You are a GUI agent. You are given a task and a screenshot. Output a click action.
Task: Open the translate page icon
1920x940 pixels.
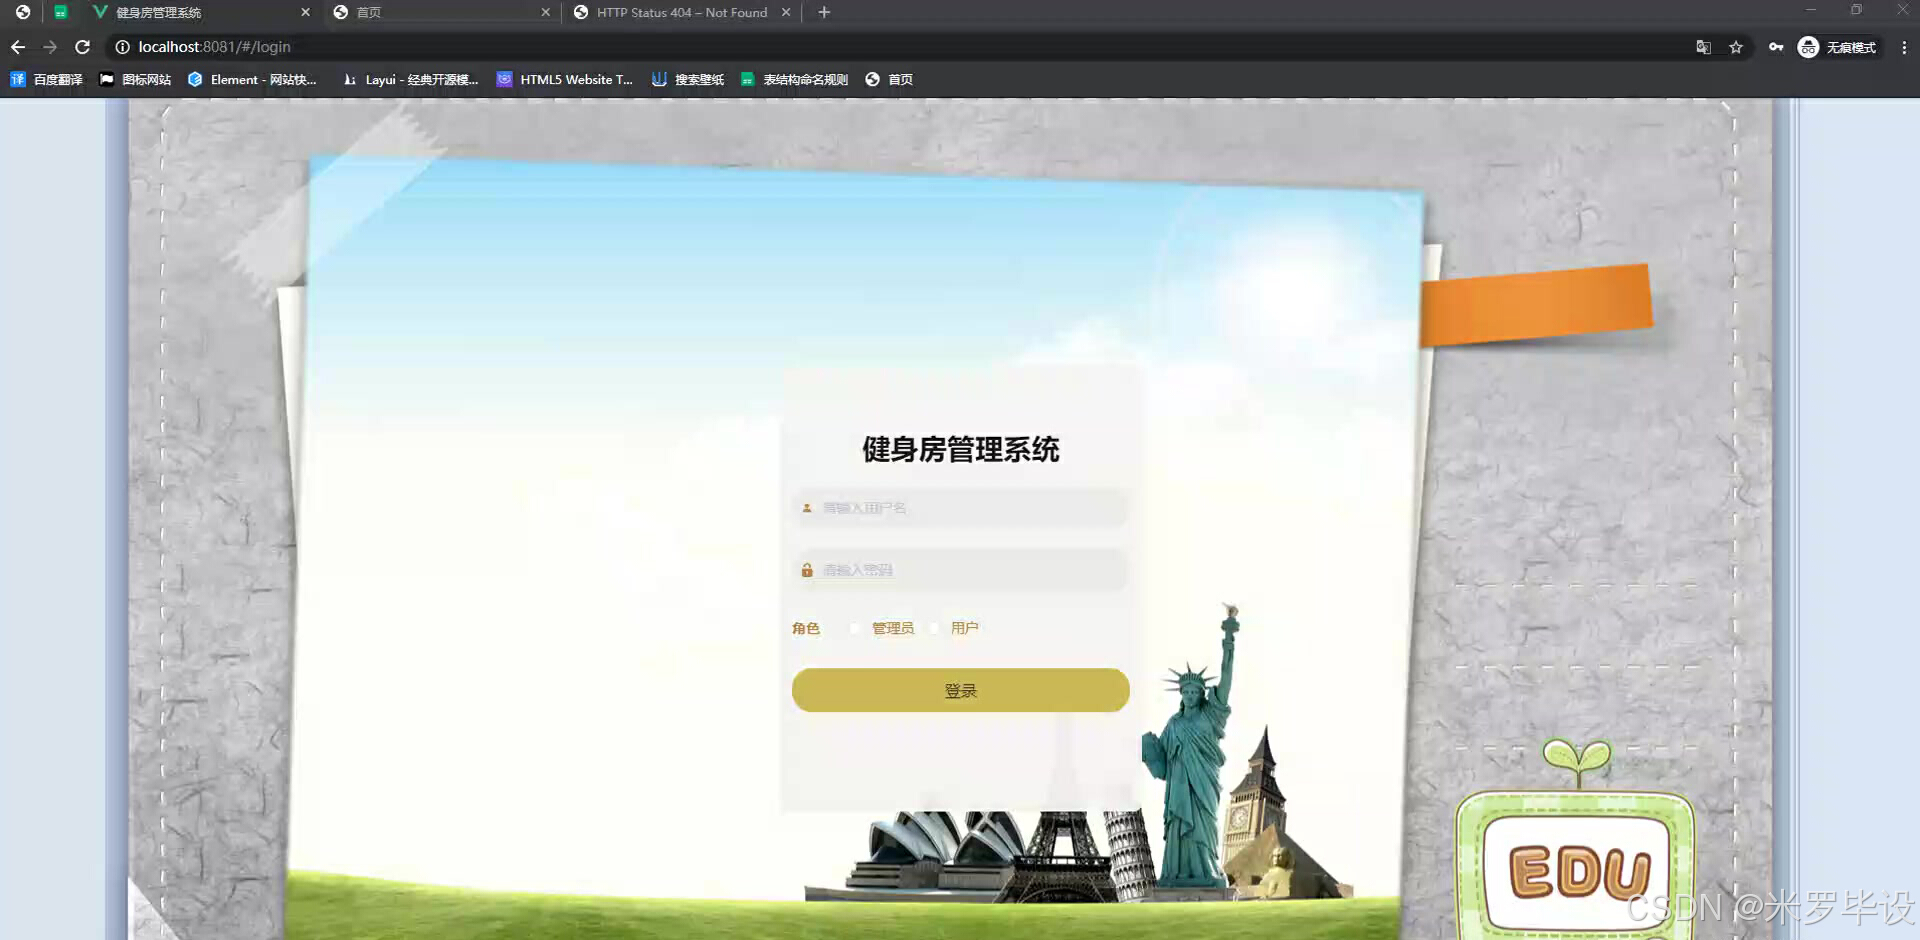click(1703, 47)
